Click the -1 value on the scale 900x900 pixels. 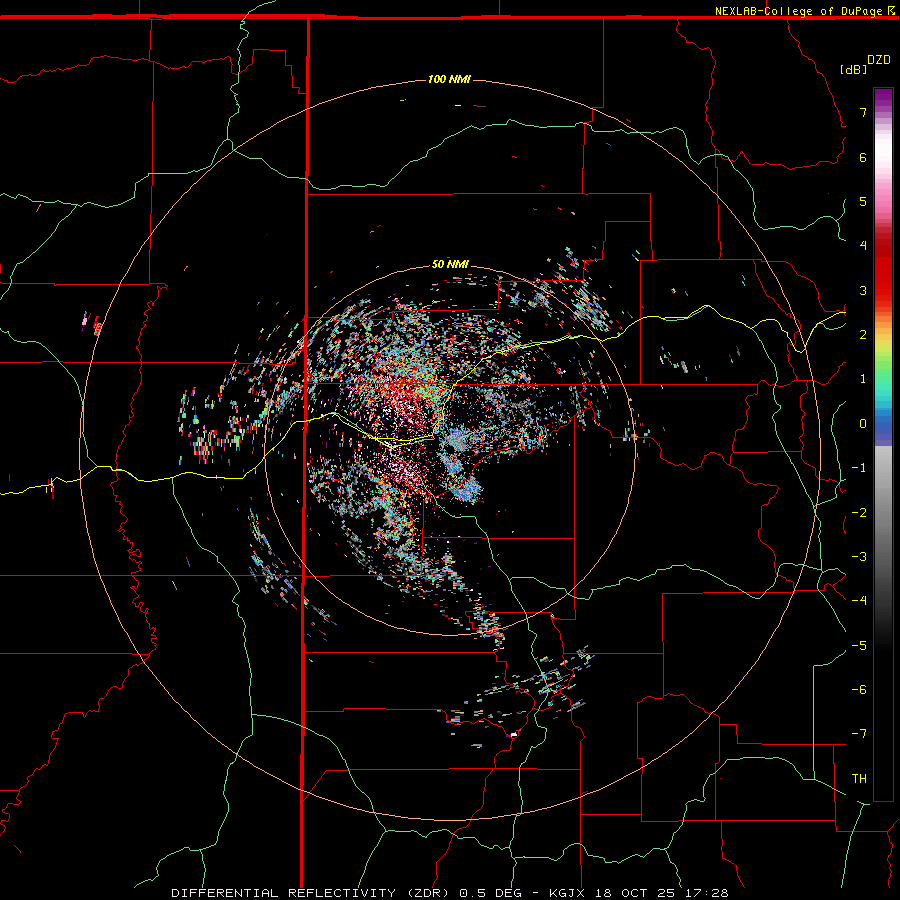pos(859,468)
